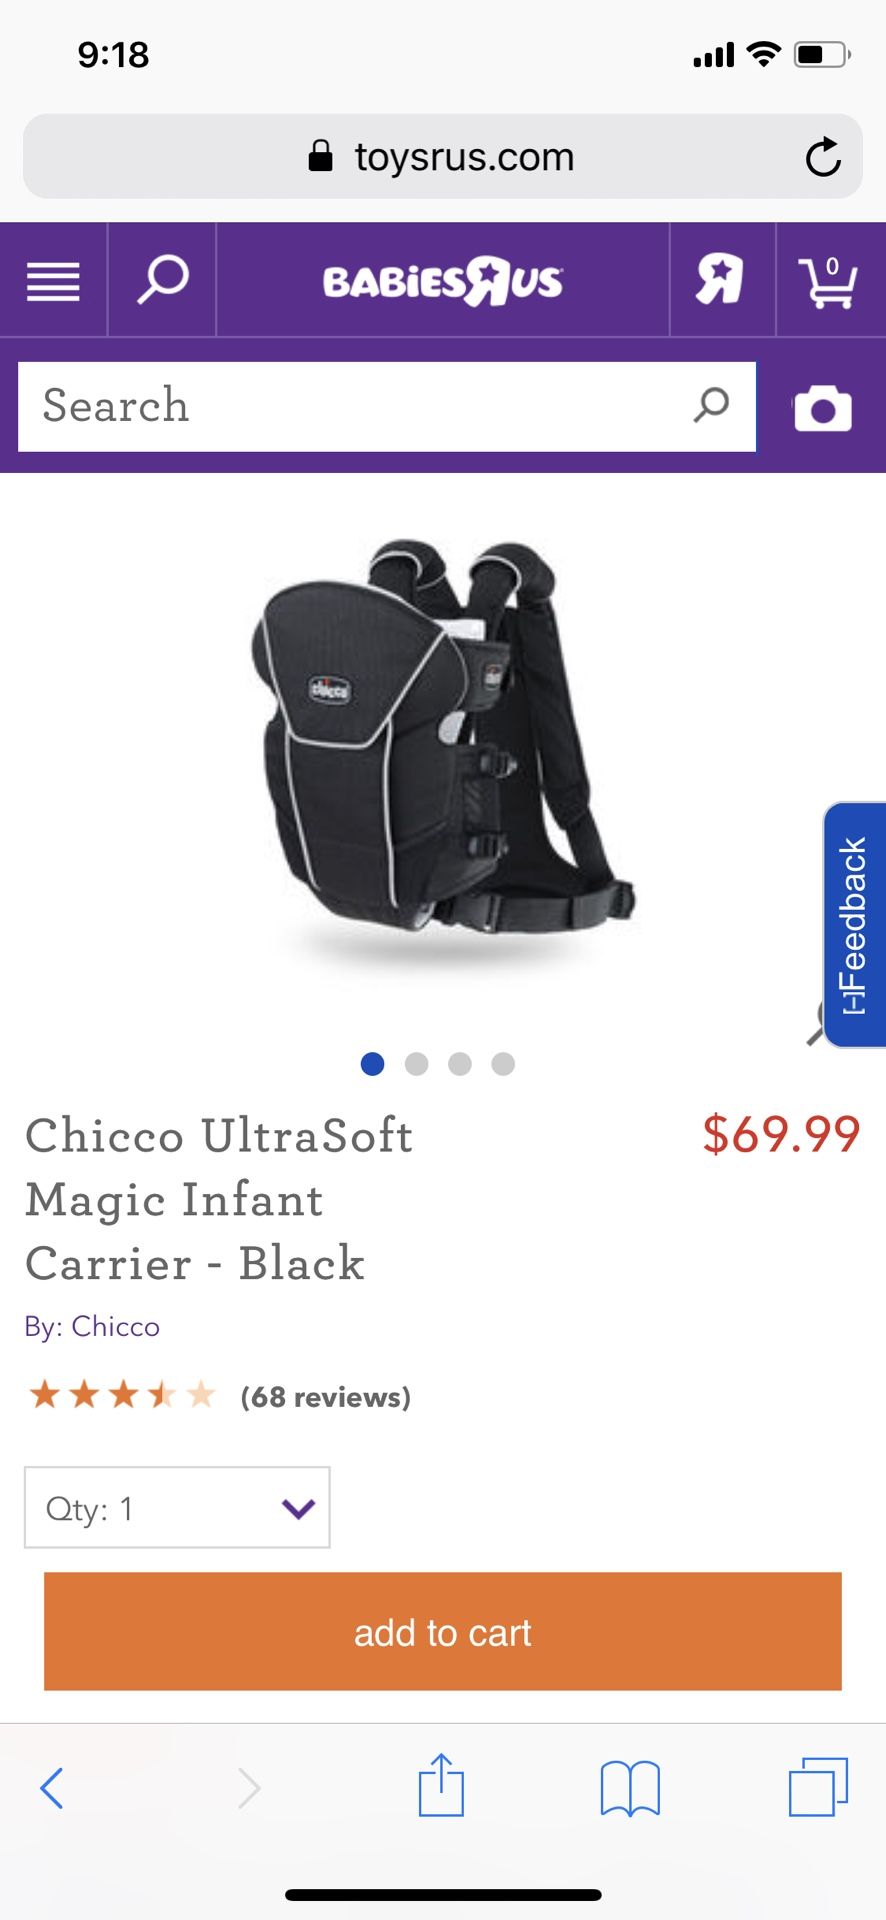Go back to previous page
The width and height of the screenshot is (886, 1920).
[52, 1788]
